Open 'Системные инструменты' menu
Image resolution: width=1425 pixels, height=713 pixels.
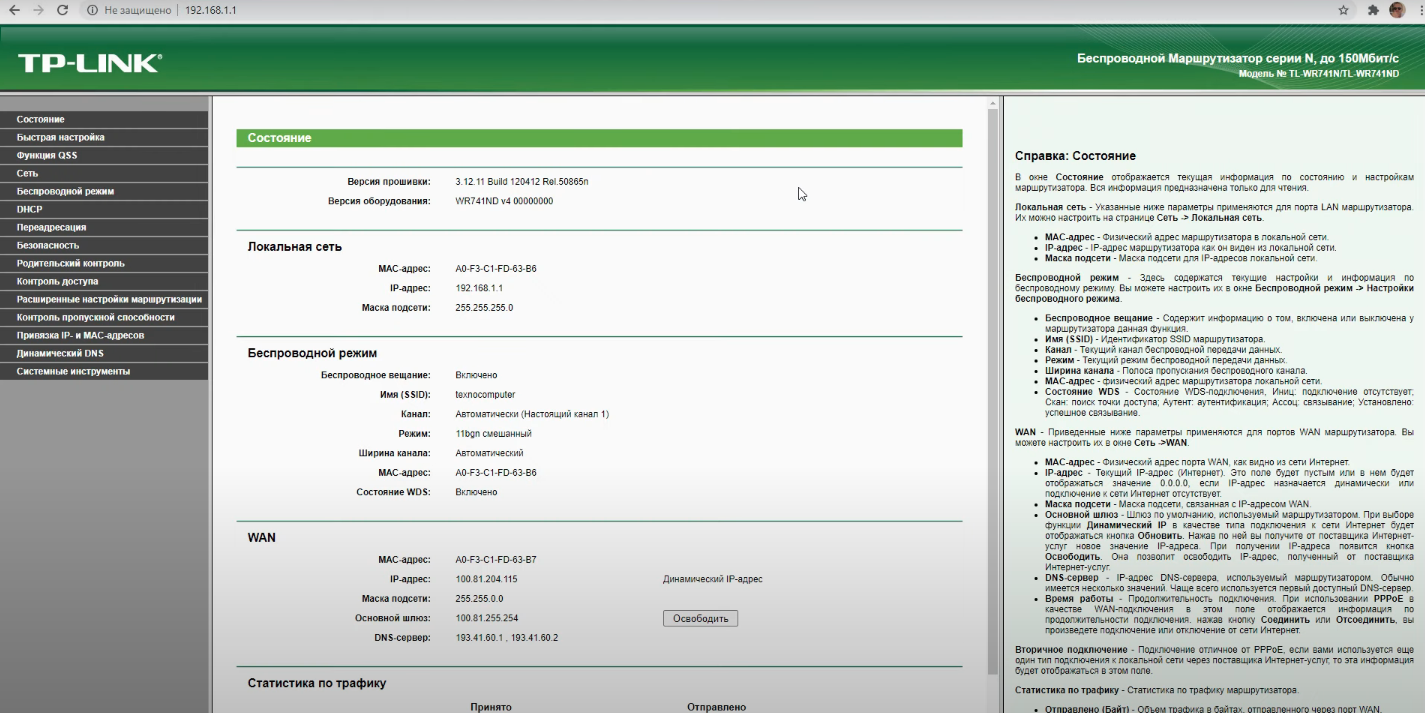[73, 371]
